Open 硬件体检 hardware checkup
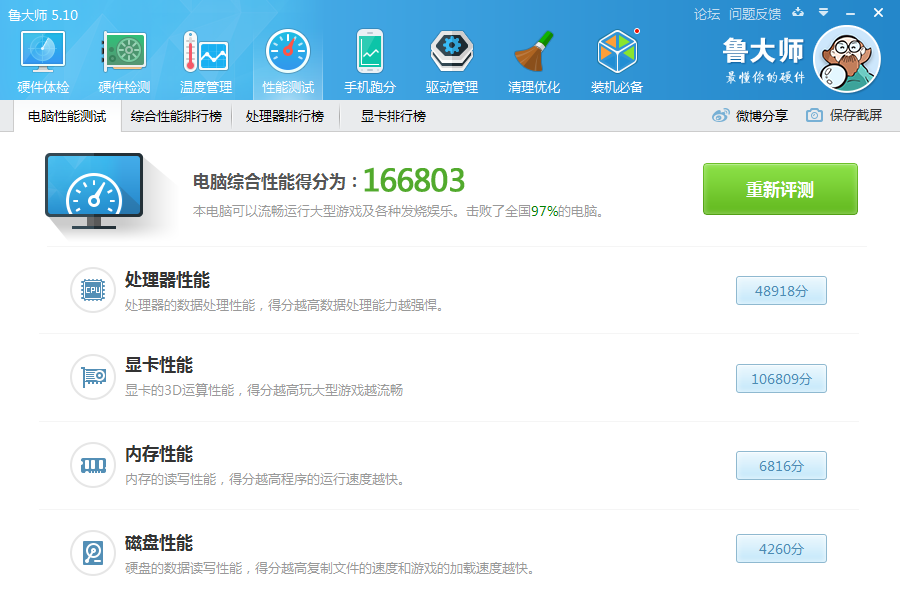Viewport: 900px width, 600px height. click(x=43, y=62)
